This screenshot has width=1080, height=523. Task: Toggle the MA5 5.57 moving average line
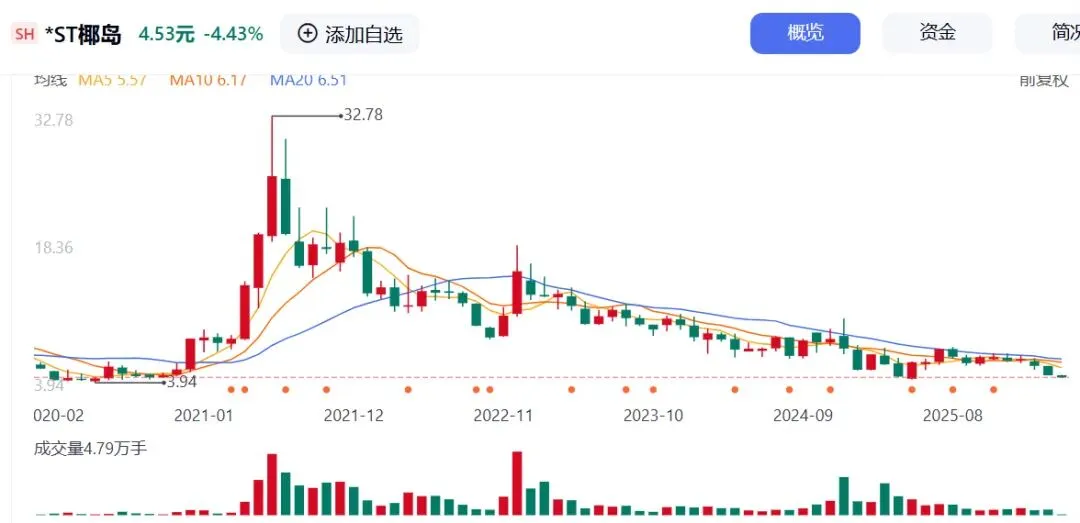112,80
